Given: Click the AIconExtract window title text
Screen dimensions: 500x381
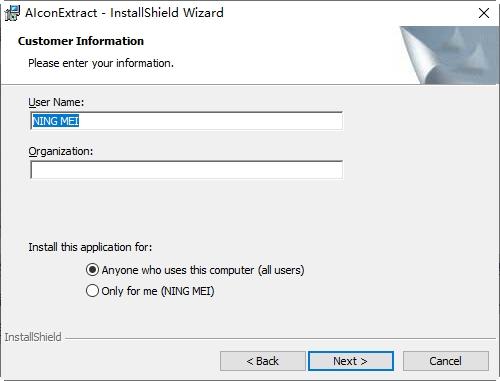Looking at the screenshot, I should (x=124, y=13).
